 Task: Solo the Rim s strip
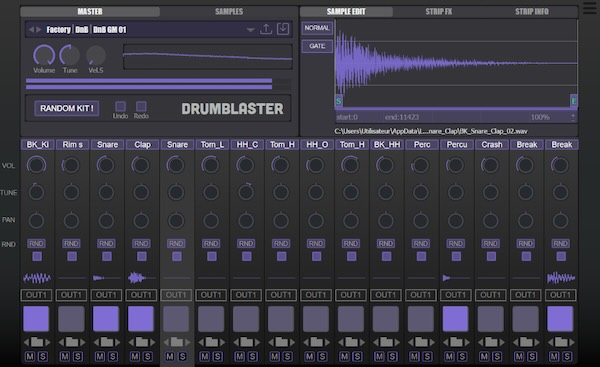[x=78, y=357]
